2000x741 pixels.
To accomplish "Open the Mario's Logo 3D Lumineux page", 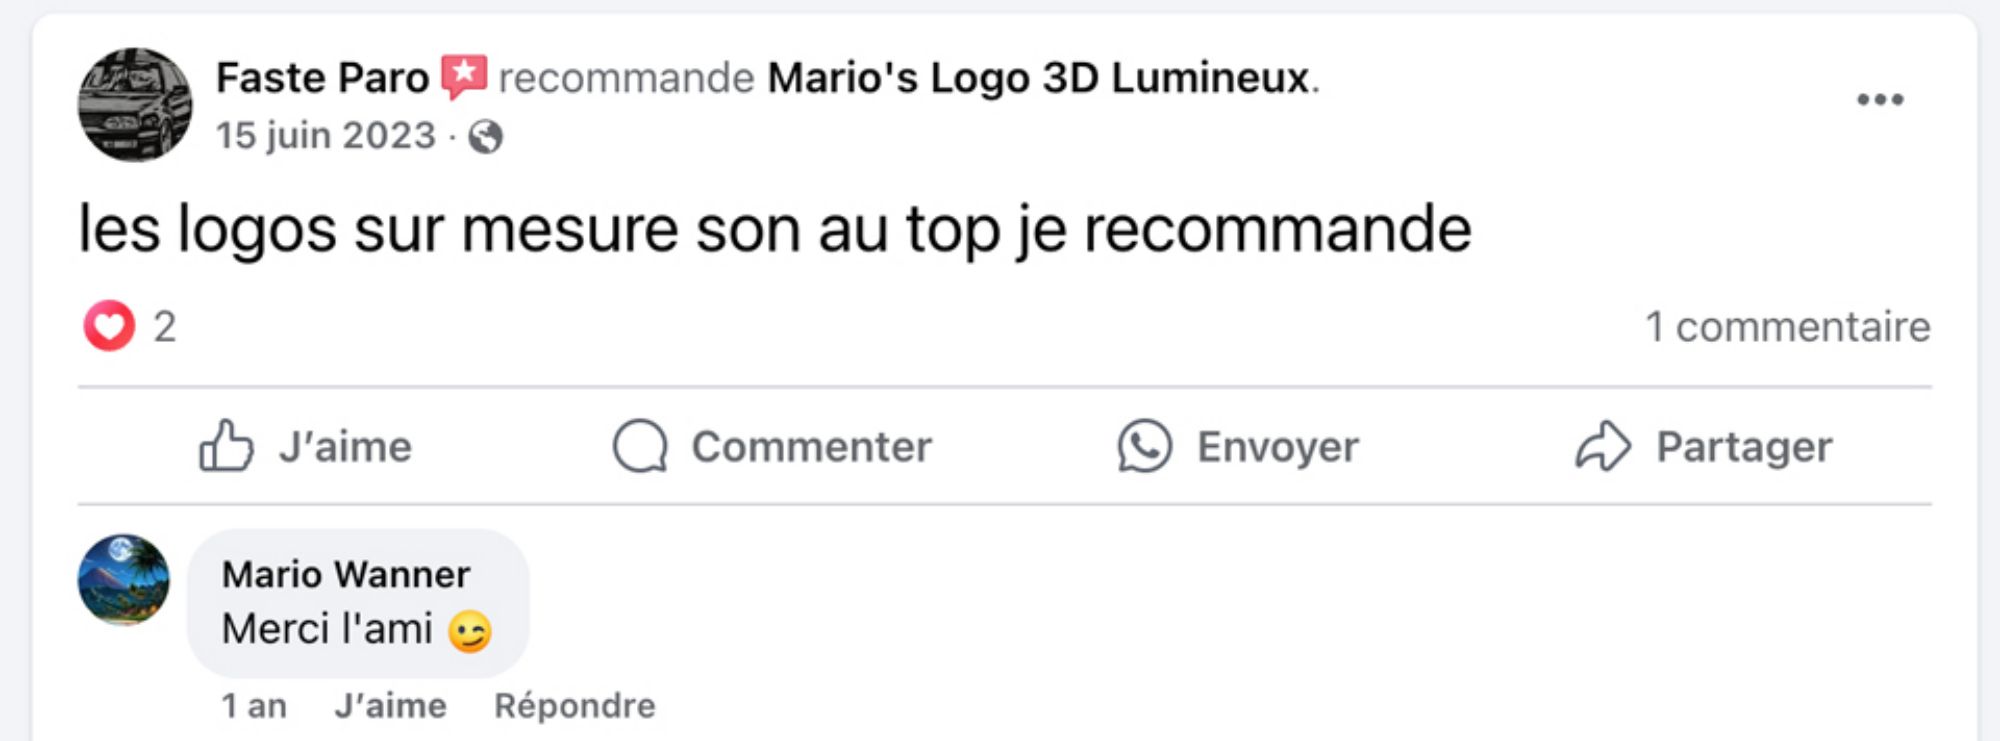I will [x=1038, y=78].
